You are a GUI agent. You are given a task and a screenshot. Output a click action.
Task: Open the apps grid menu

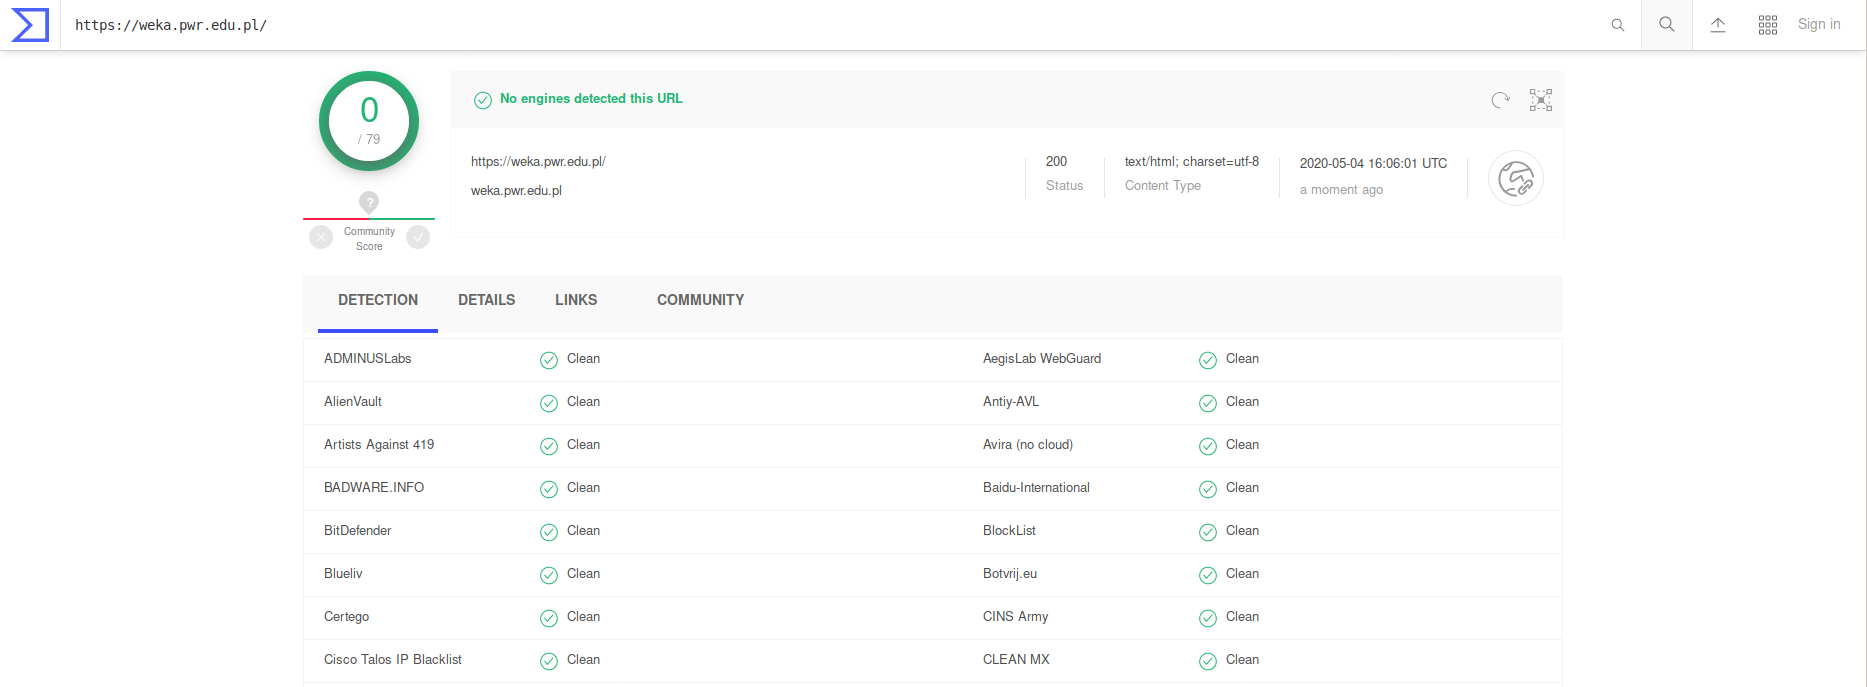tap(1767, 25)
